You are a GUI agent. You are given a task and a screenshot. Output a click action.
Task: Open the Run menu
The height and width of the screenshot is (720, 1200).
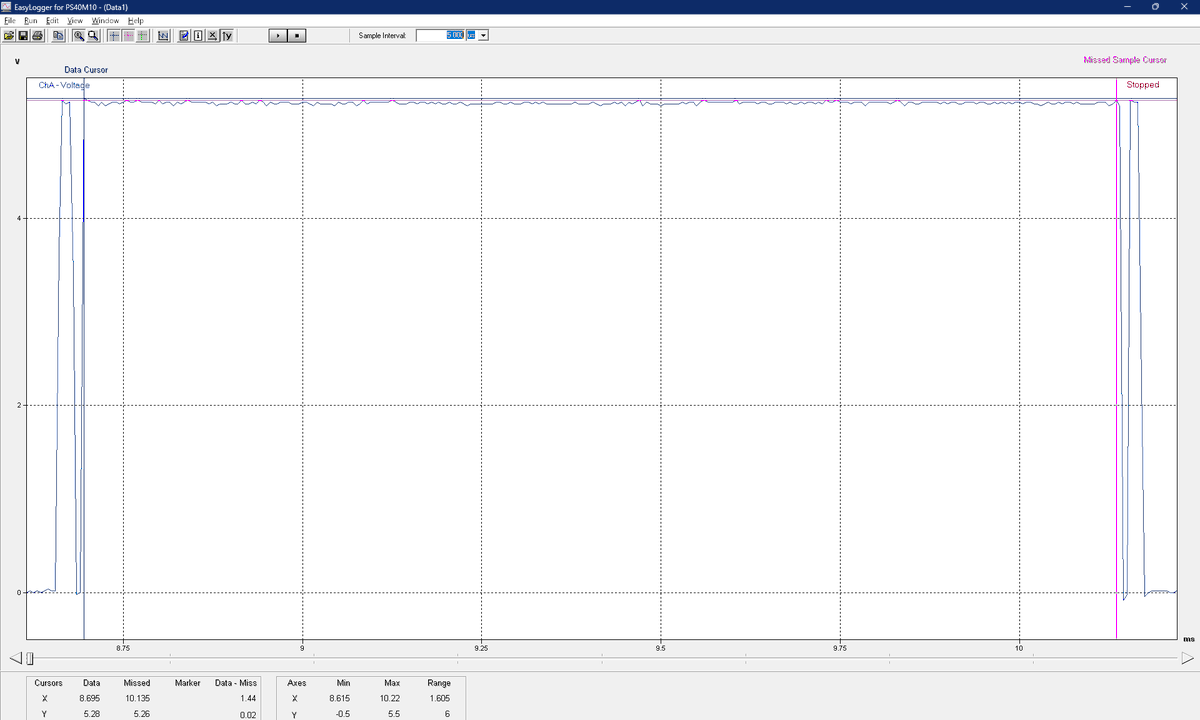(x=30, y=20)
